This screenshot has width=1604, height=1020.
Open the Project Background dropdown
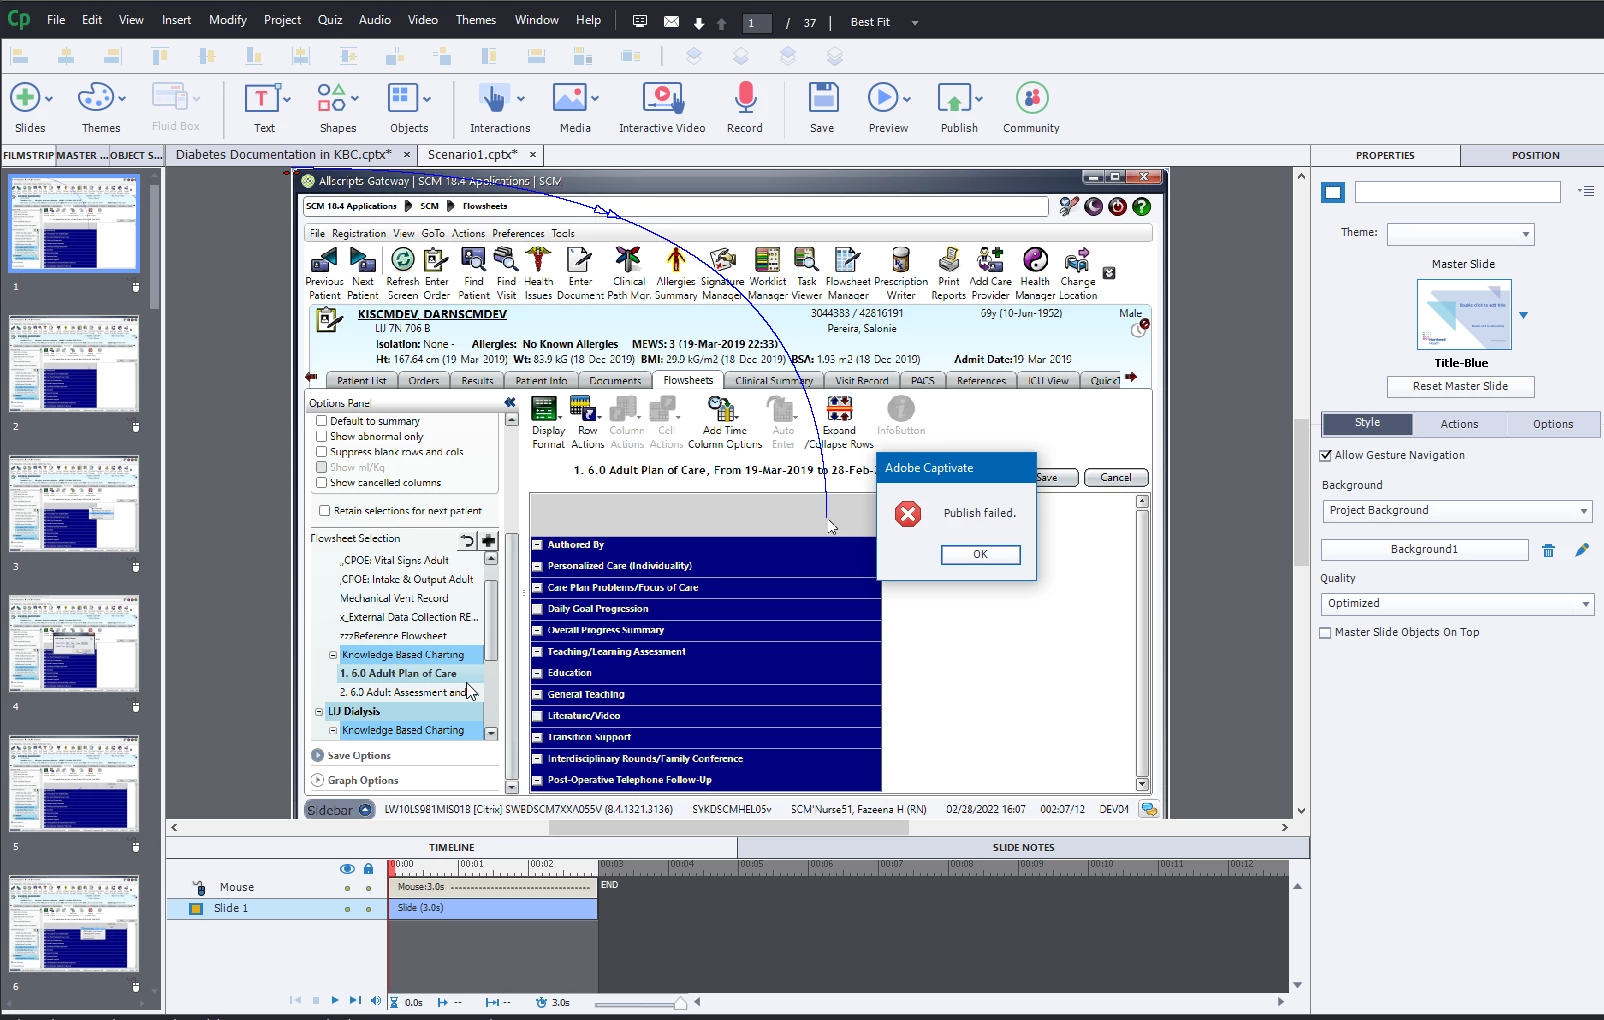tap(1456, 511)
